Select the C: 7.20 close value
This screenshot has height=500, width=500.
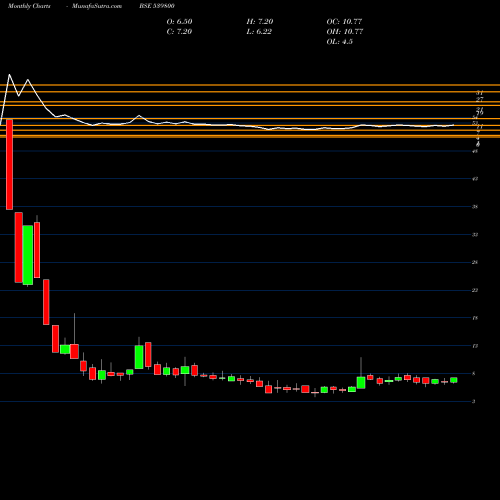click(x=179, y=32)
